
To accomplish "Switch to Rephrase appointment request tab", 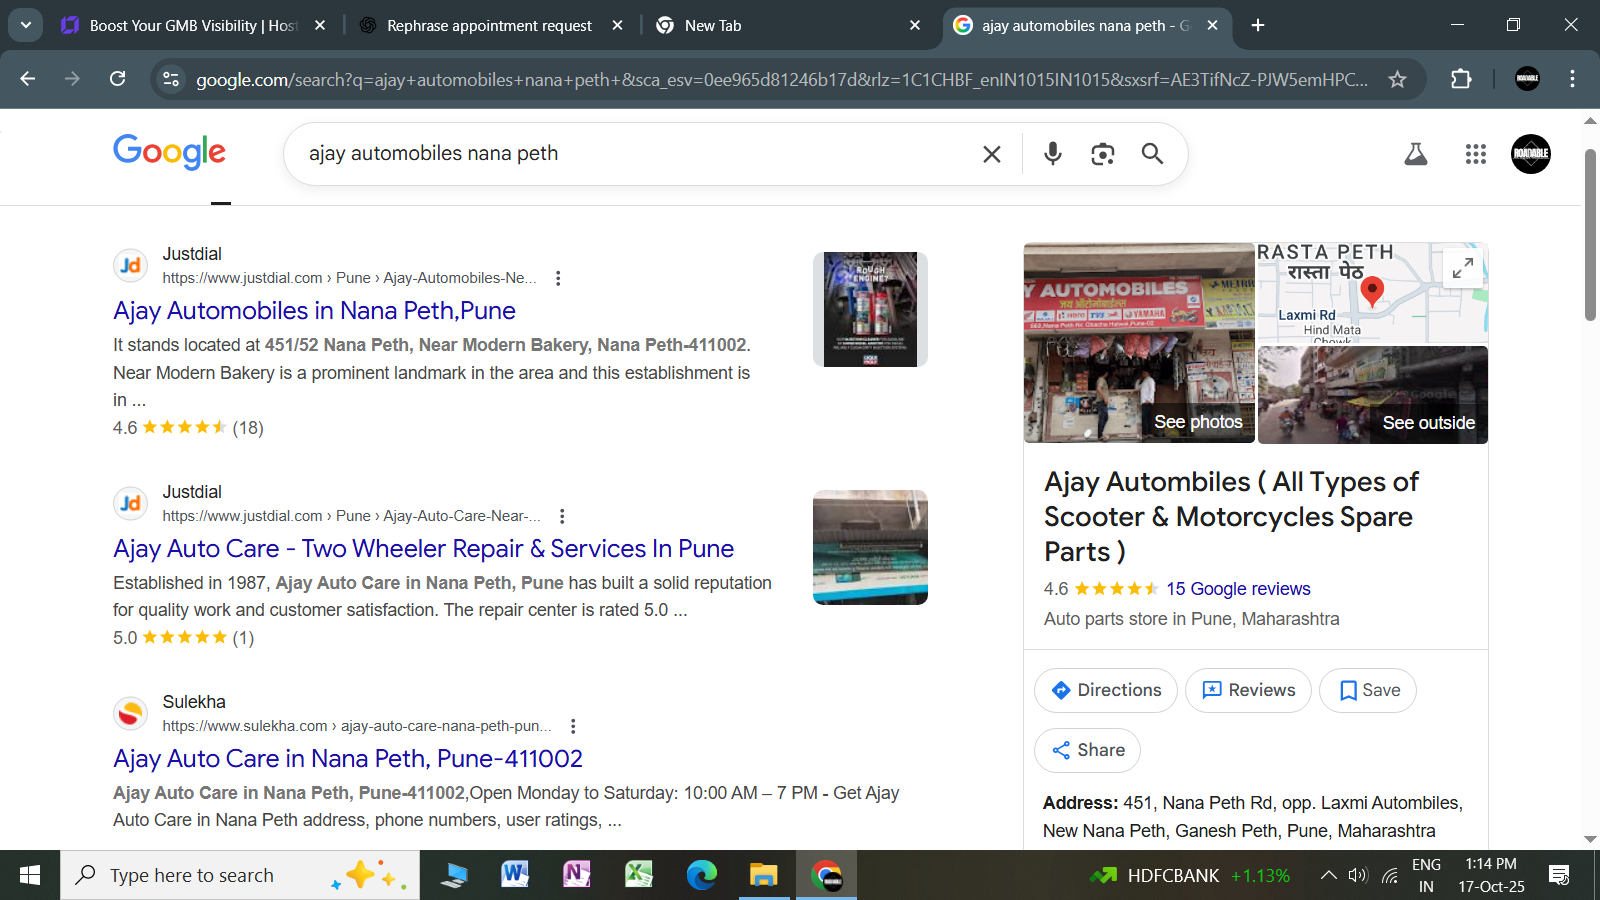I will (x=490, y=25).
